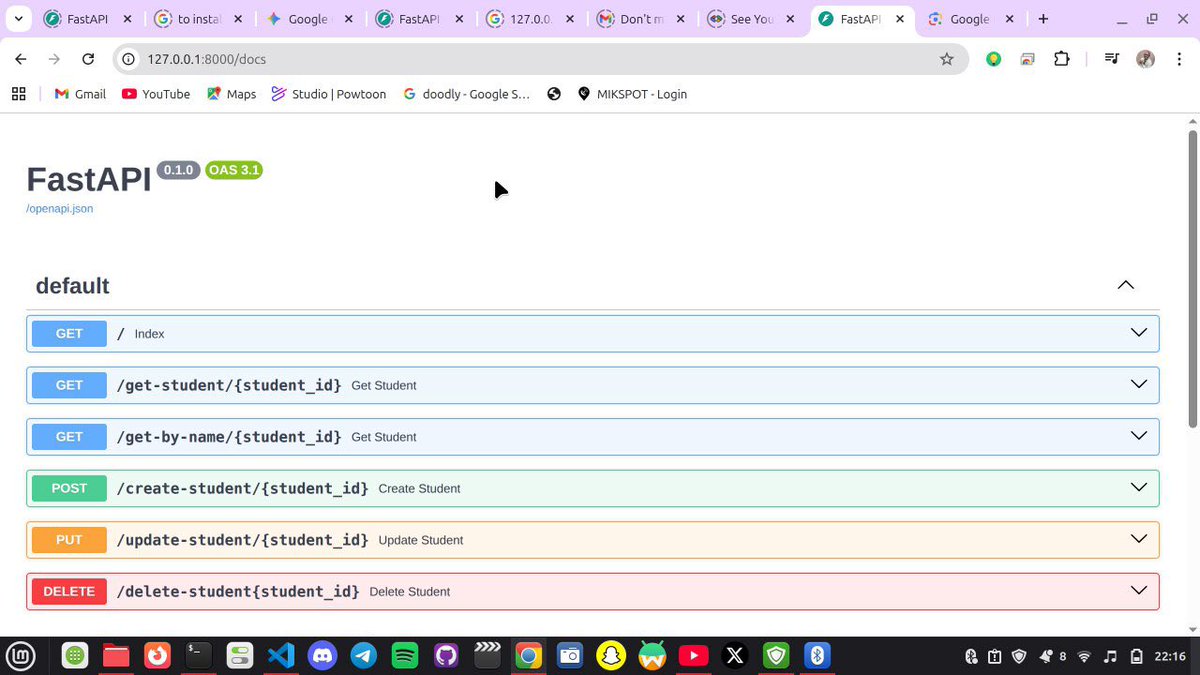Reload the FastAPI docs page
This screenshot has width=1200, height=675.
88,59
